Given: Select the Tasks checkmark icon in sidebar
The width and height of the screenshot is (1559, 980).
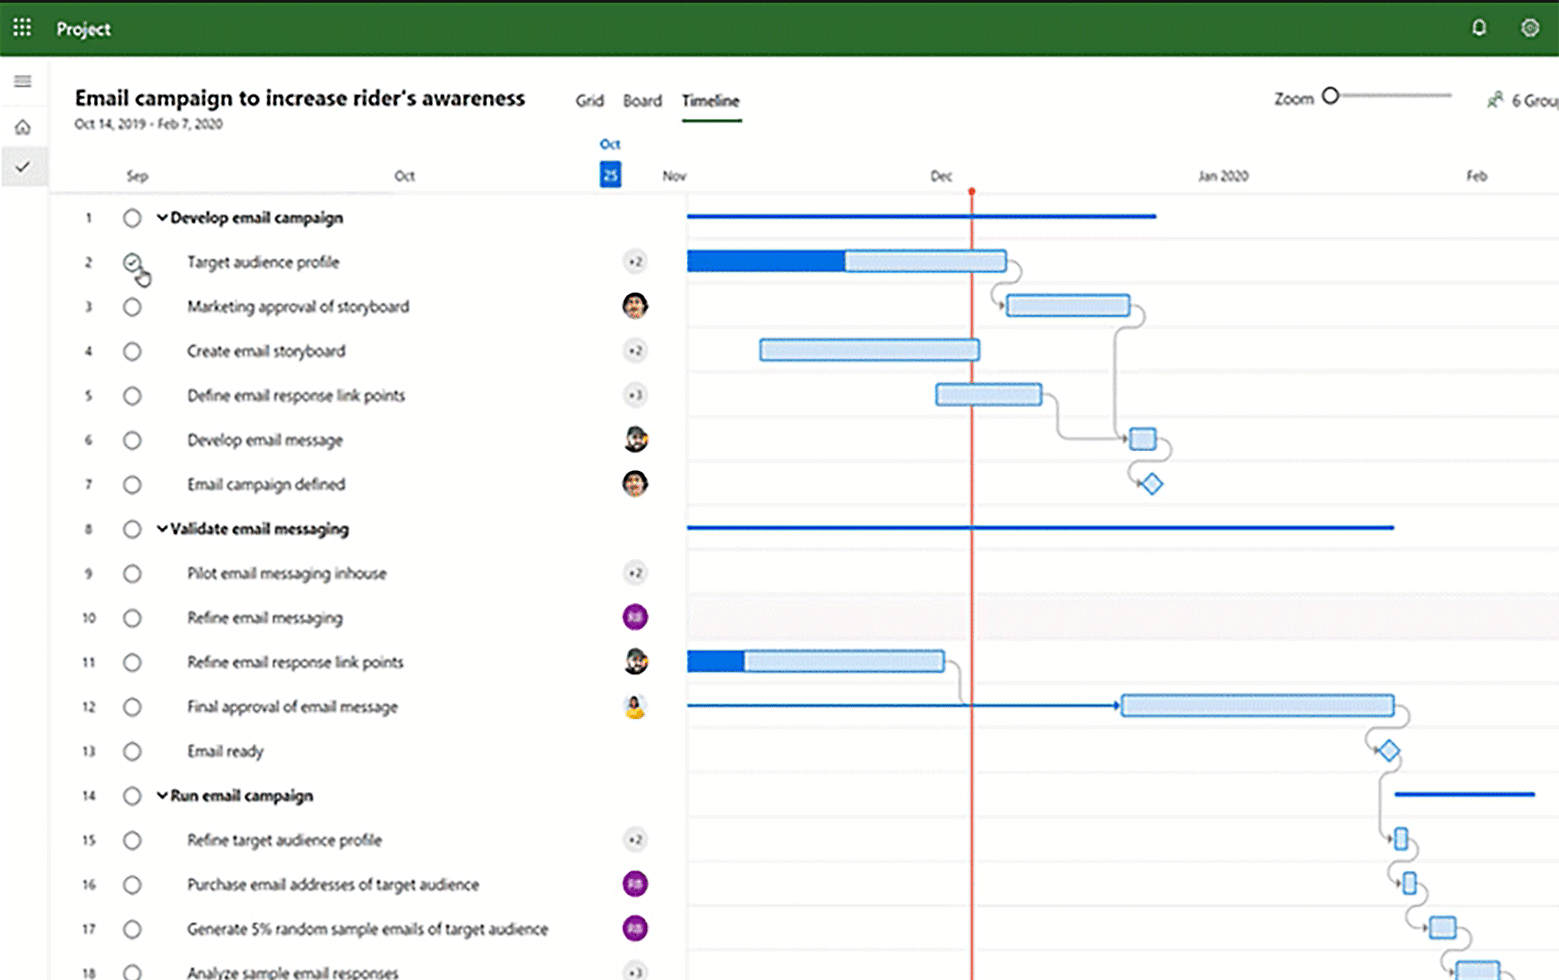Looking at the screenshot, I should [23, 167].
